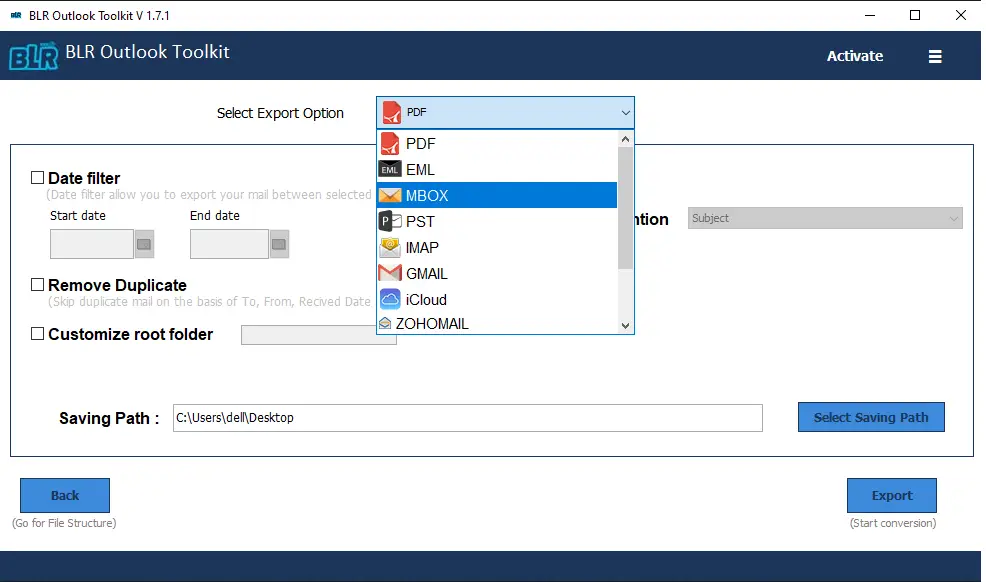This screenshot has width=986, height=582.
Task: Enable the Date filter checkbox
Action: [37, 177]
